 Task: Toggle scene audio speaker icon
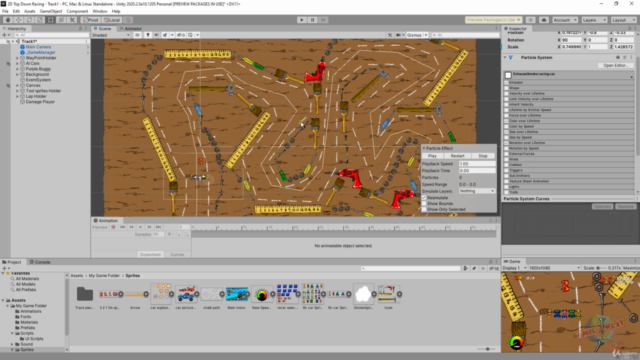(x=156, y=35)
